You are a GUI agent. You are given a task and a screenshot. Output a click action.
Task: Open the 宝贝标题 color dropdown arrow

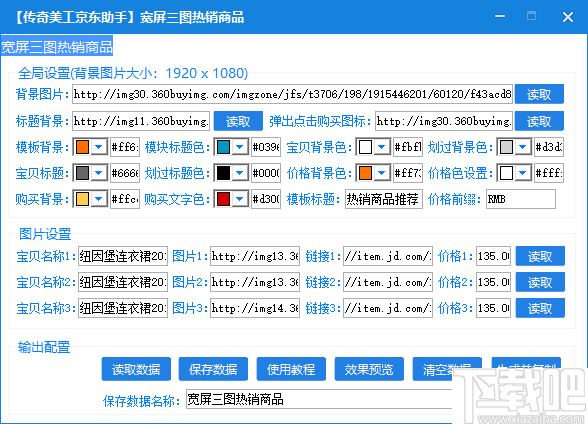pos(99,173)
